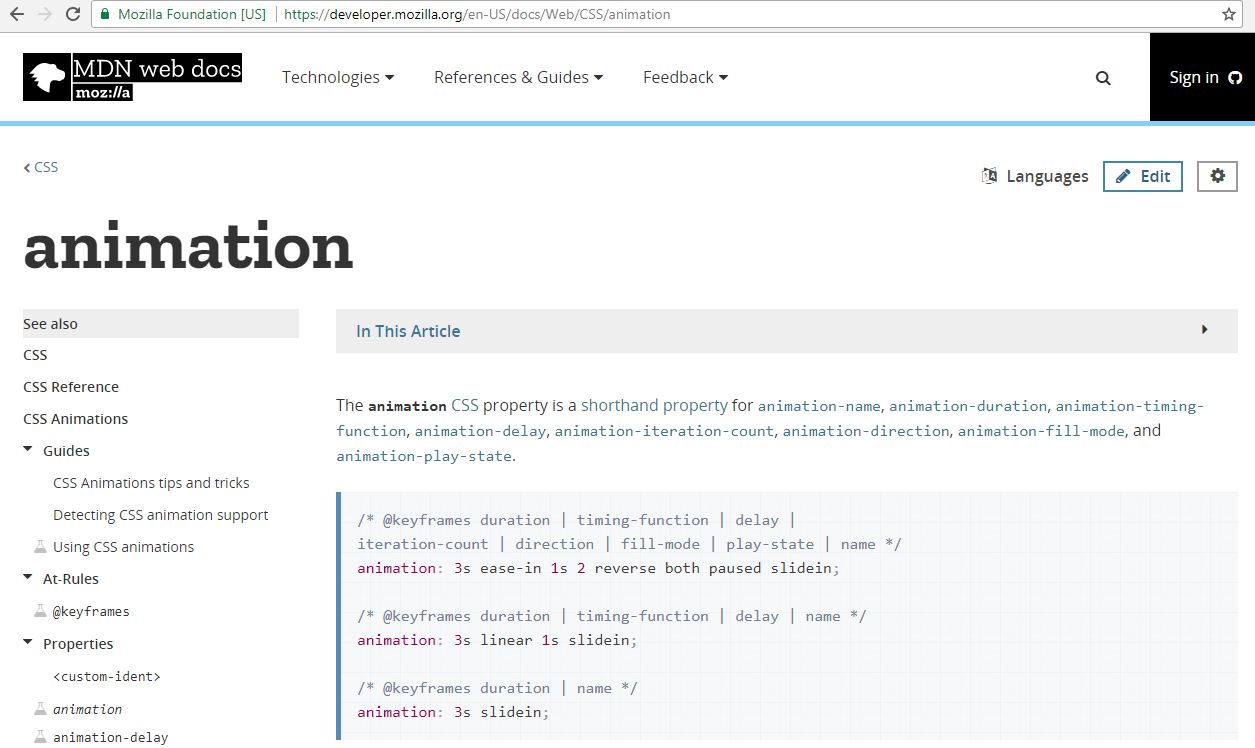Expand the In This Article section
Screen dimensions: 1255x748
[786, 331]
